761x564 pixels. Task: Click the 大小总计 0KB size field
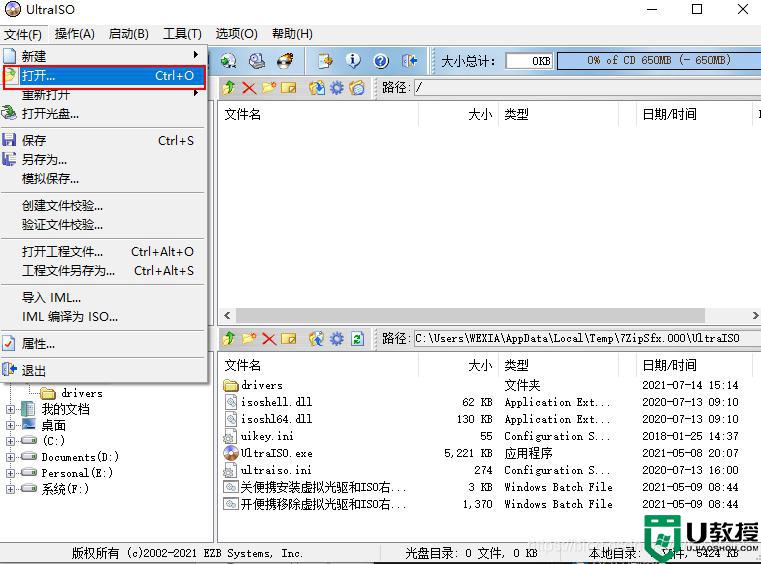[529, 61]
